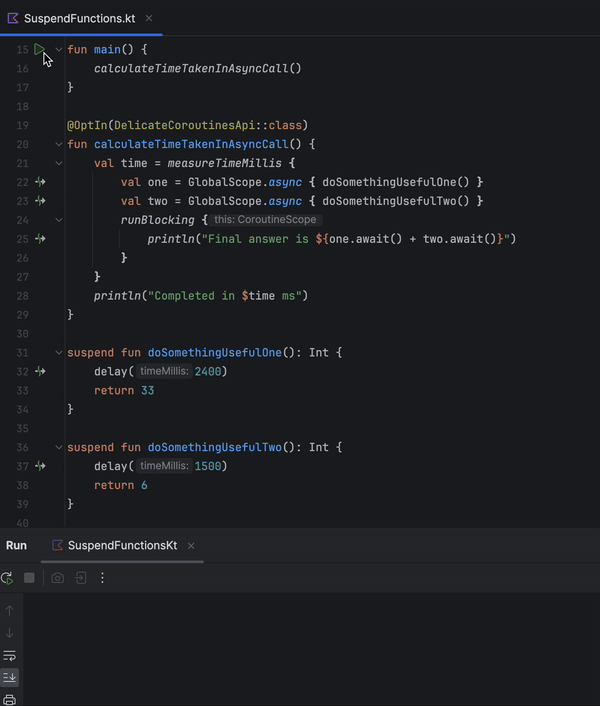The width and height of the screenshot is (600, 706).
Task: Click the Run tool window title
Action: click(x=17, y=545)
